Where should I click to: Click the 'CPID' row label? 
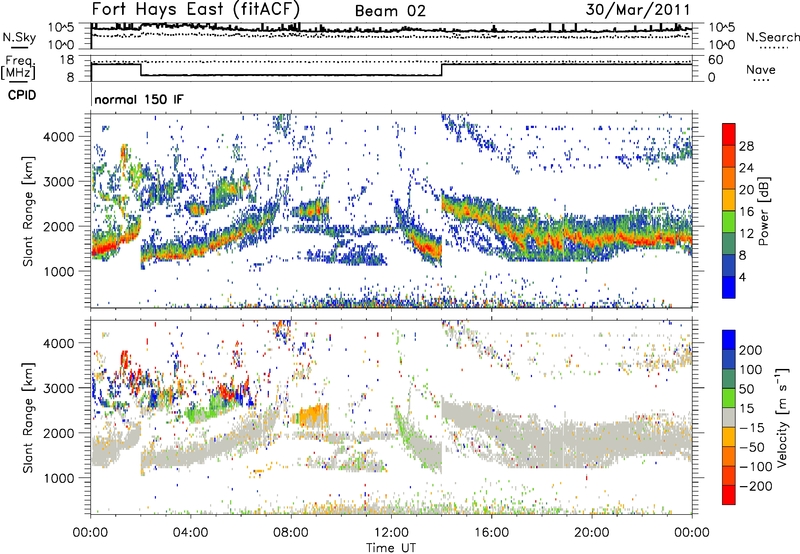tap(22, 95)
